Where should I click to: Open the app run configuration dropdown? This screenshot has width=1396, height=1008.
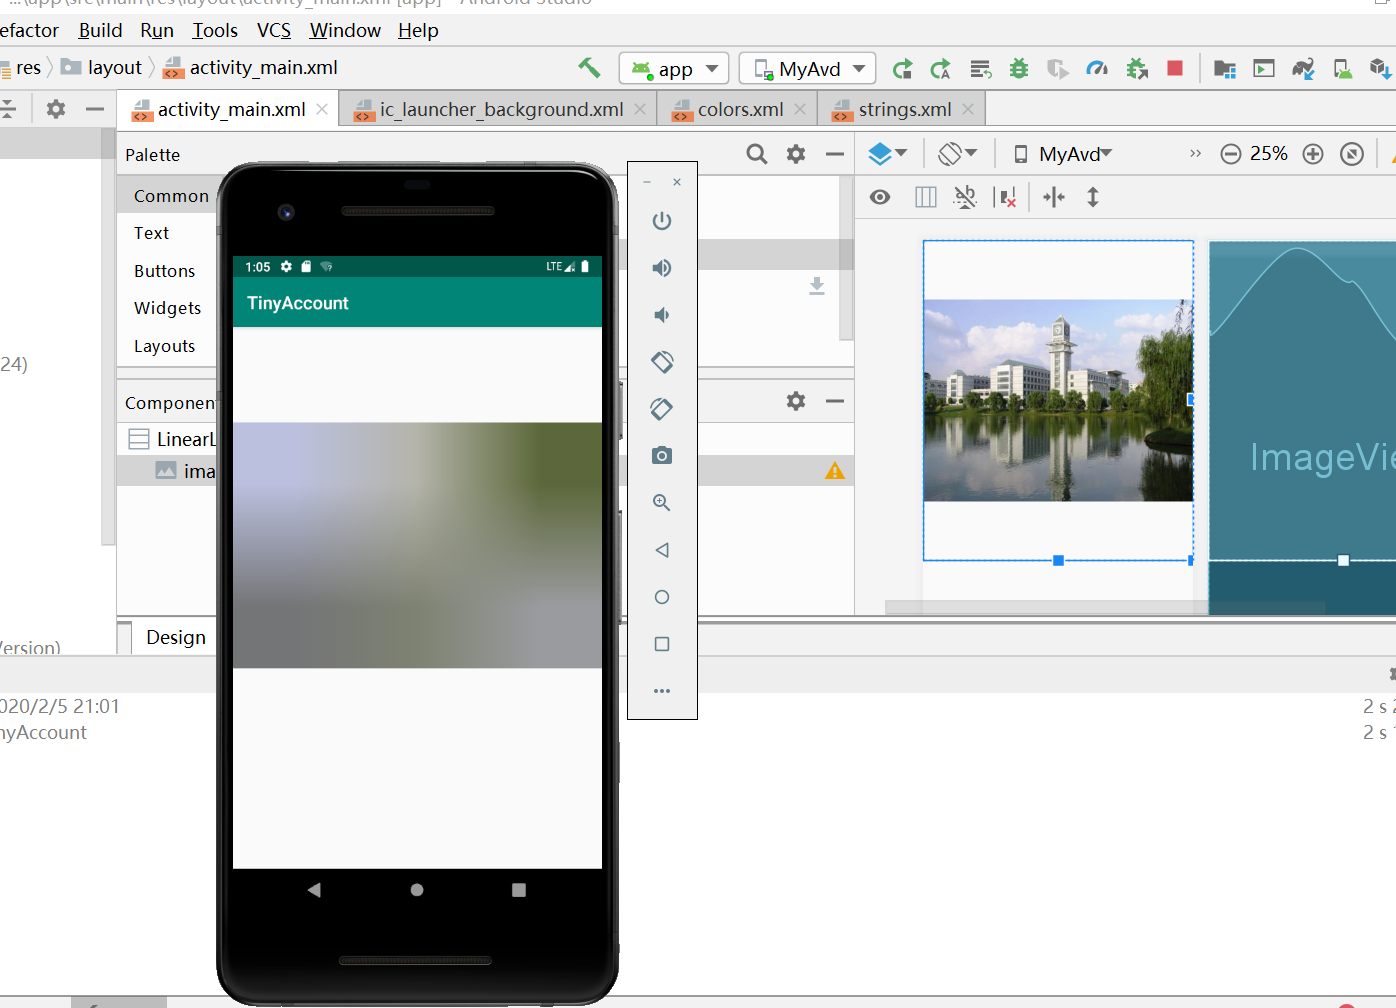[x=674, y=69]
